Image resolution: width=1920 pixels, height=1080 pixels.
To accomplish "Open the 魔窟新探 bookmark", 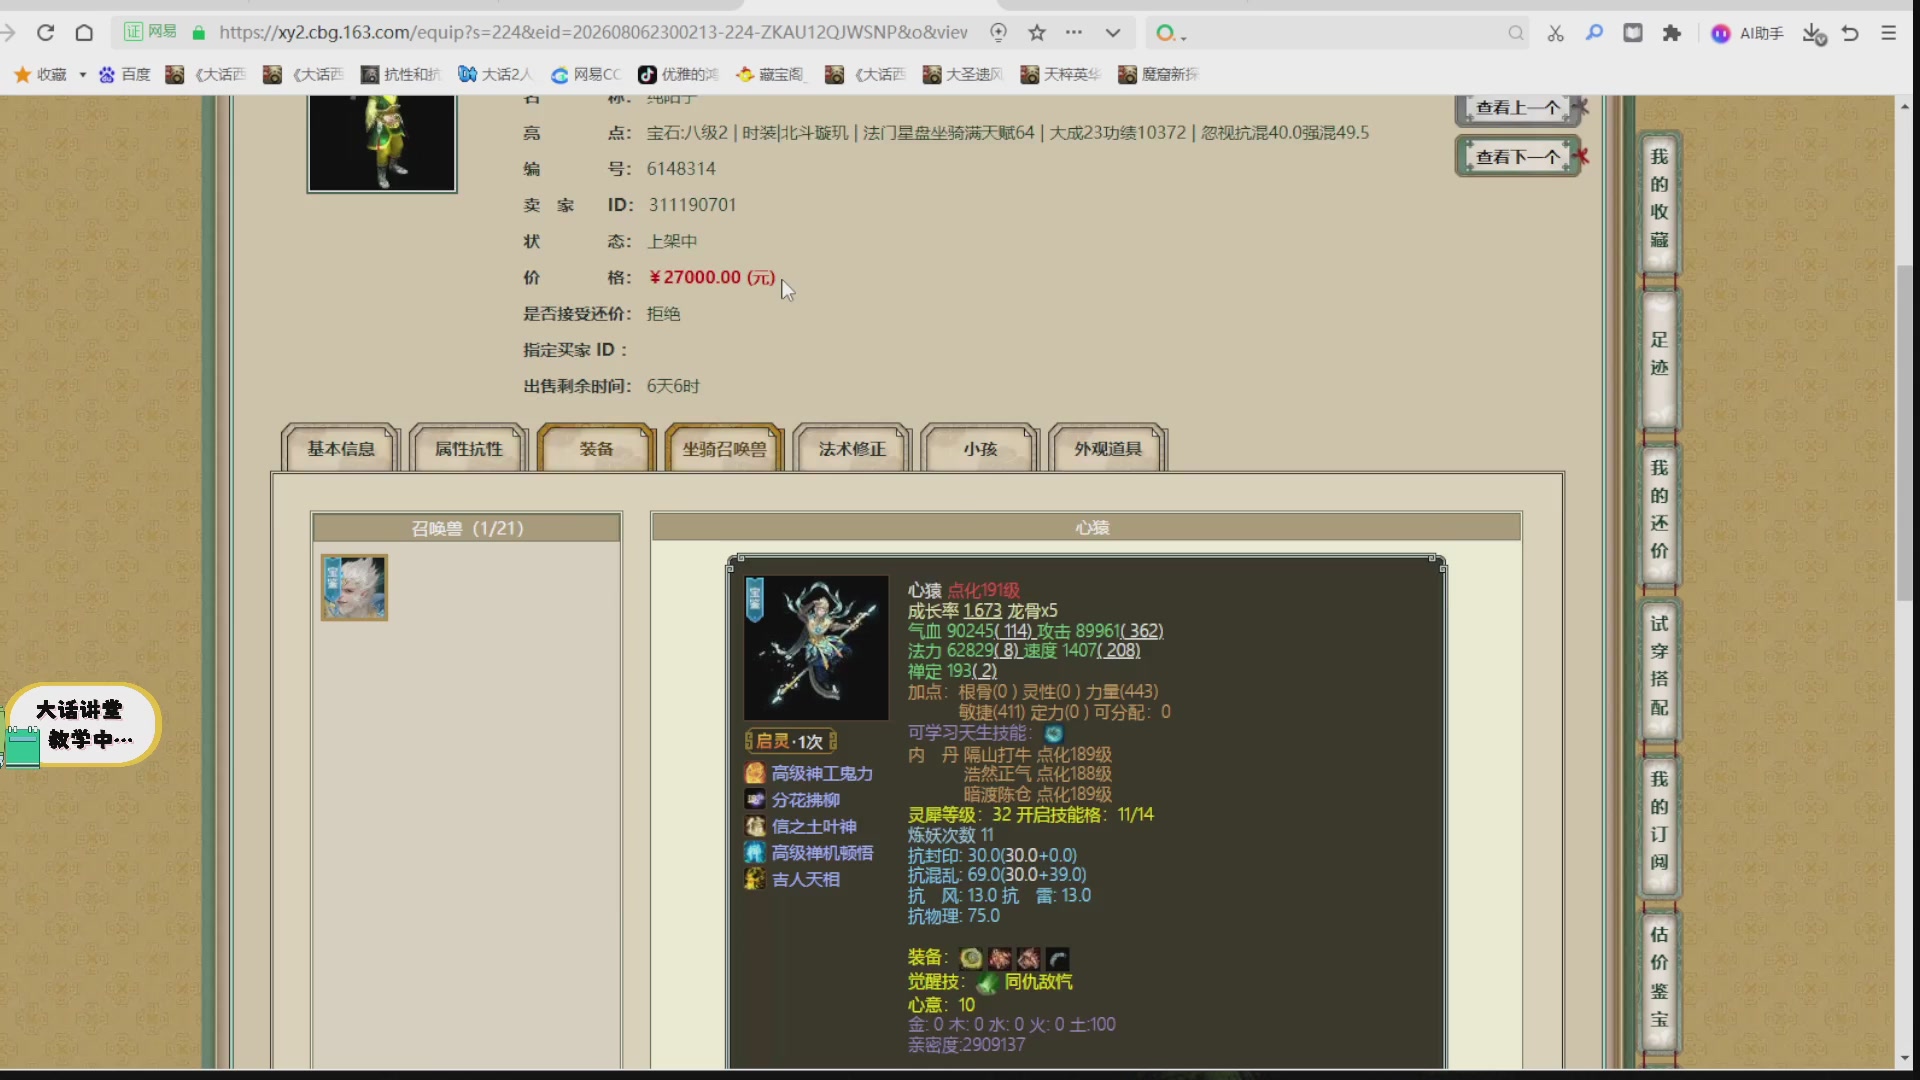I will [1159, 74].
